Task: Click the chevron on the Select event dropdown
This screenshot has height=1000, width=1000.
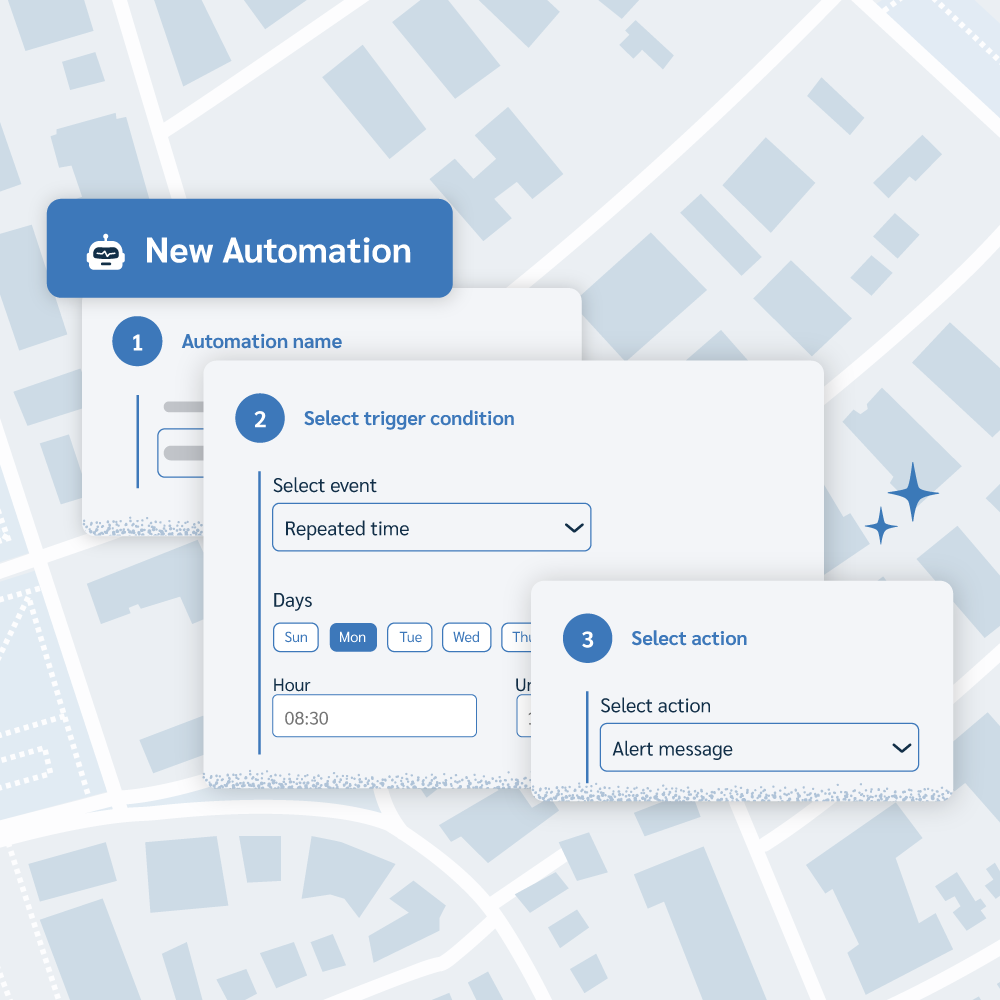Action: click(x=573, y=527)
